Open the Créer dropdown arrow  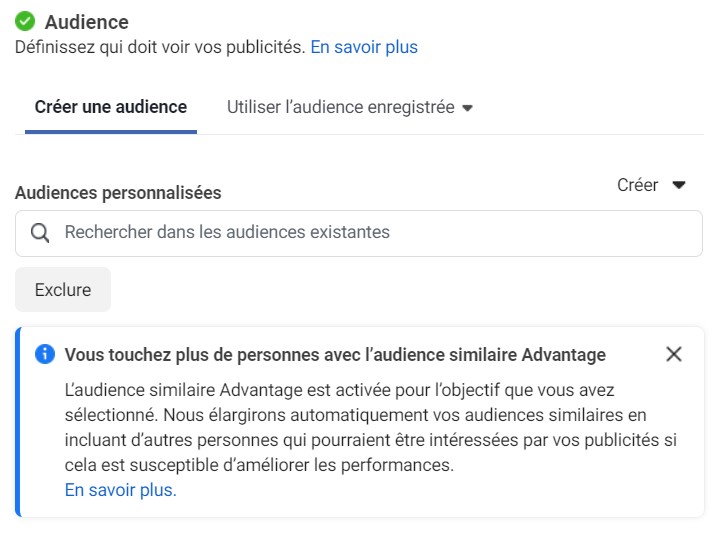click(679, 185)
